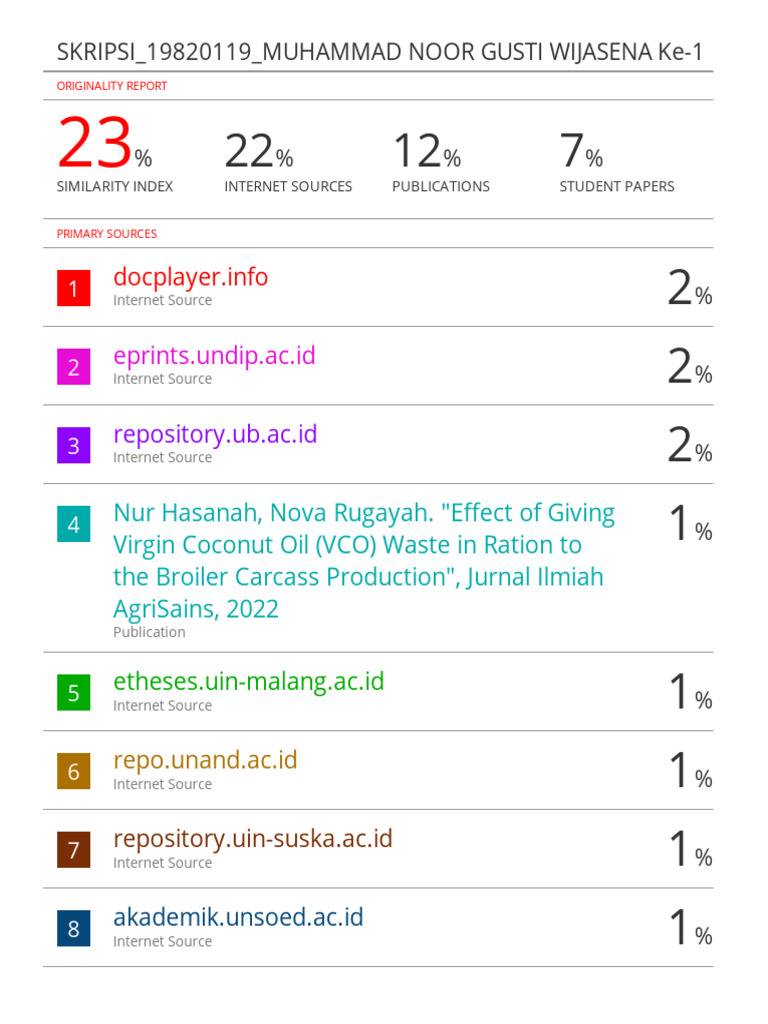Click the purple number 3 source badge

click(x=73, y=446)
